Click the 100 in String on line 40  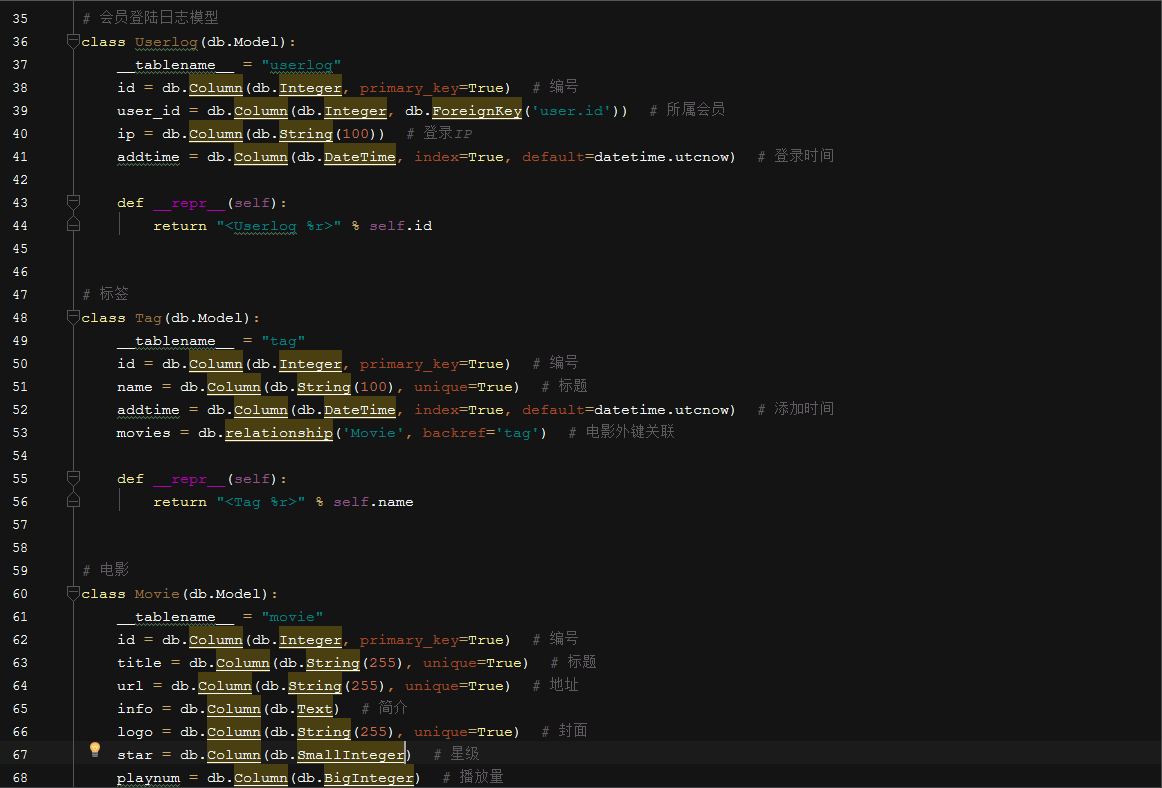click(355, 134)
